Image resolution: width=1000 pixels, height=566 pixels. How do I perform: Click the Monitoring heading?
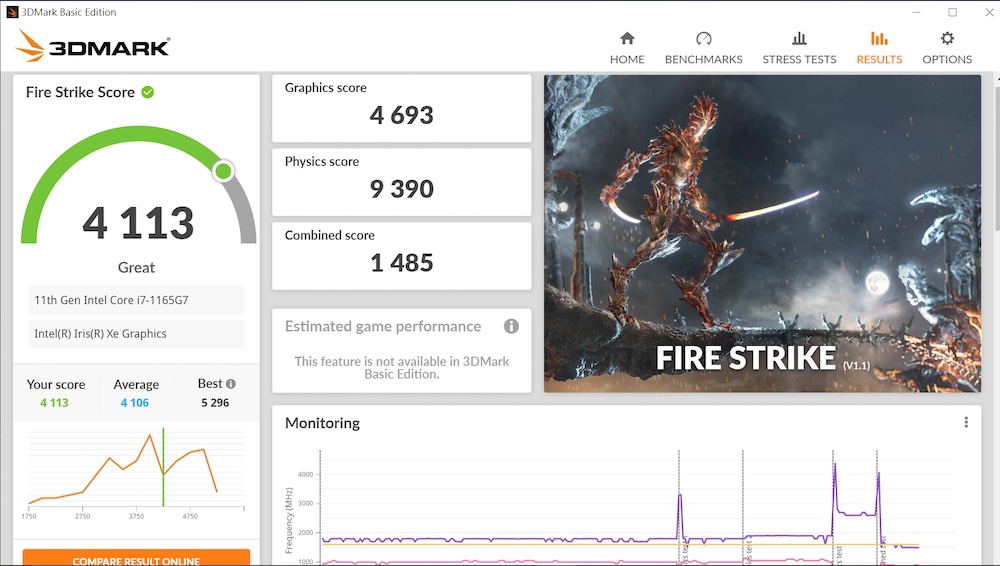click(x=322, y=423)
